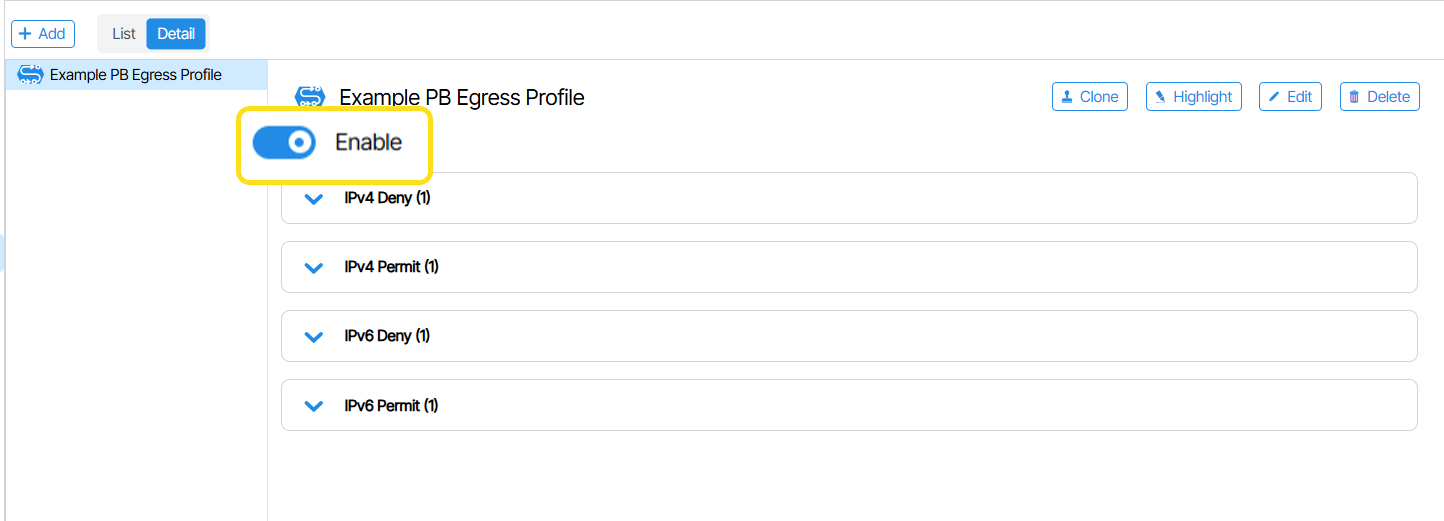Image resolution: width=1444 pixels, height=521 pixels.
Task: Select the Detail view tab
Action: click(x=176, y=34)
